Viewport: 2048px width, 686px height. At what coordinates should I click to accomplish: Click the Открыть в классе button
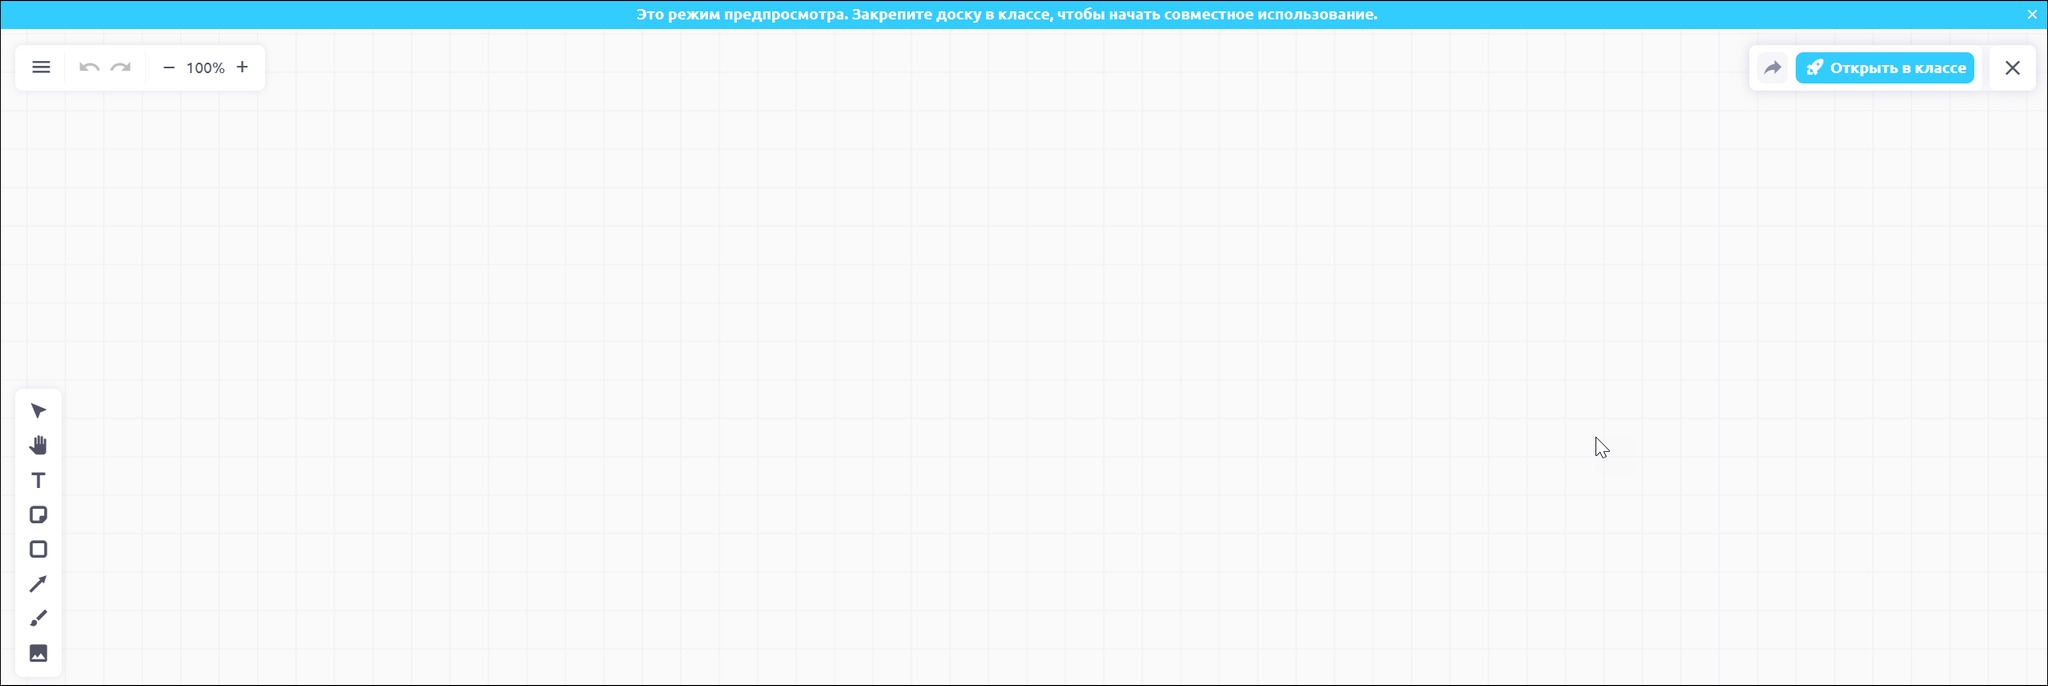coord(1885,68)
